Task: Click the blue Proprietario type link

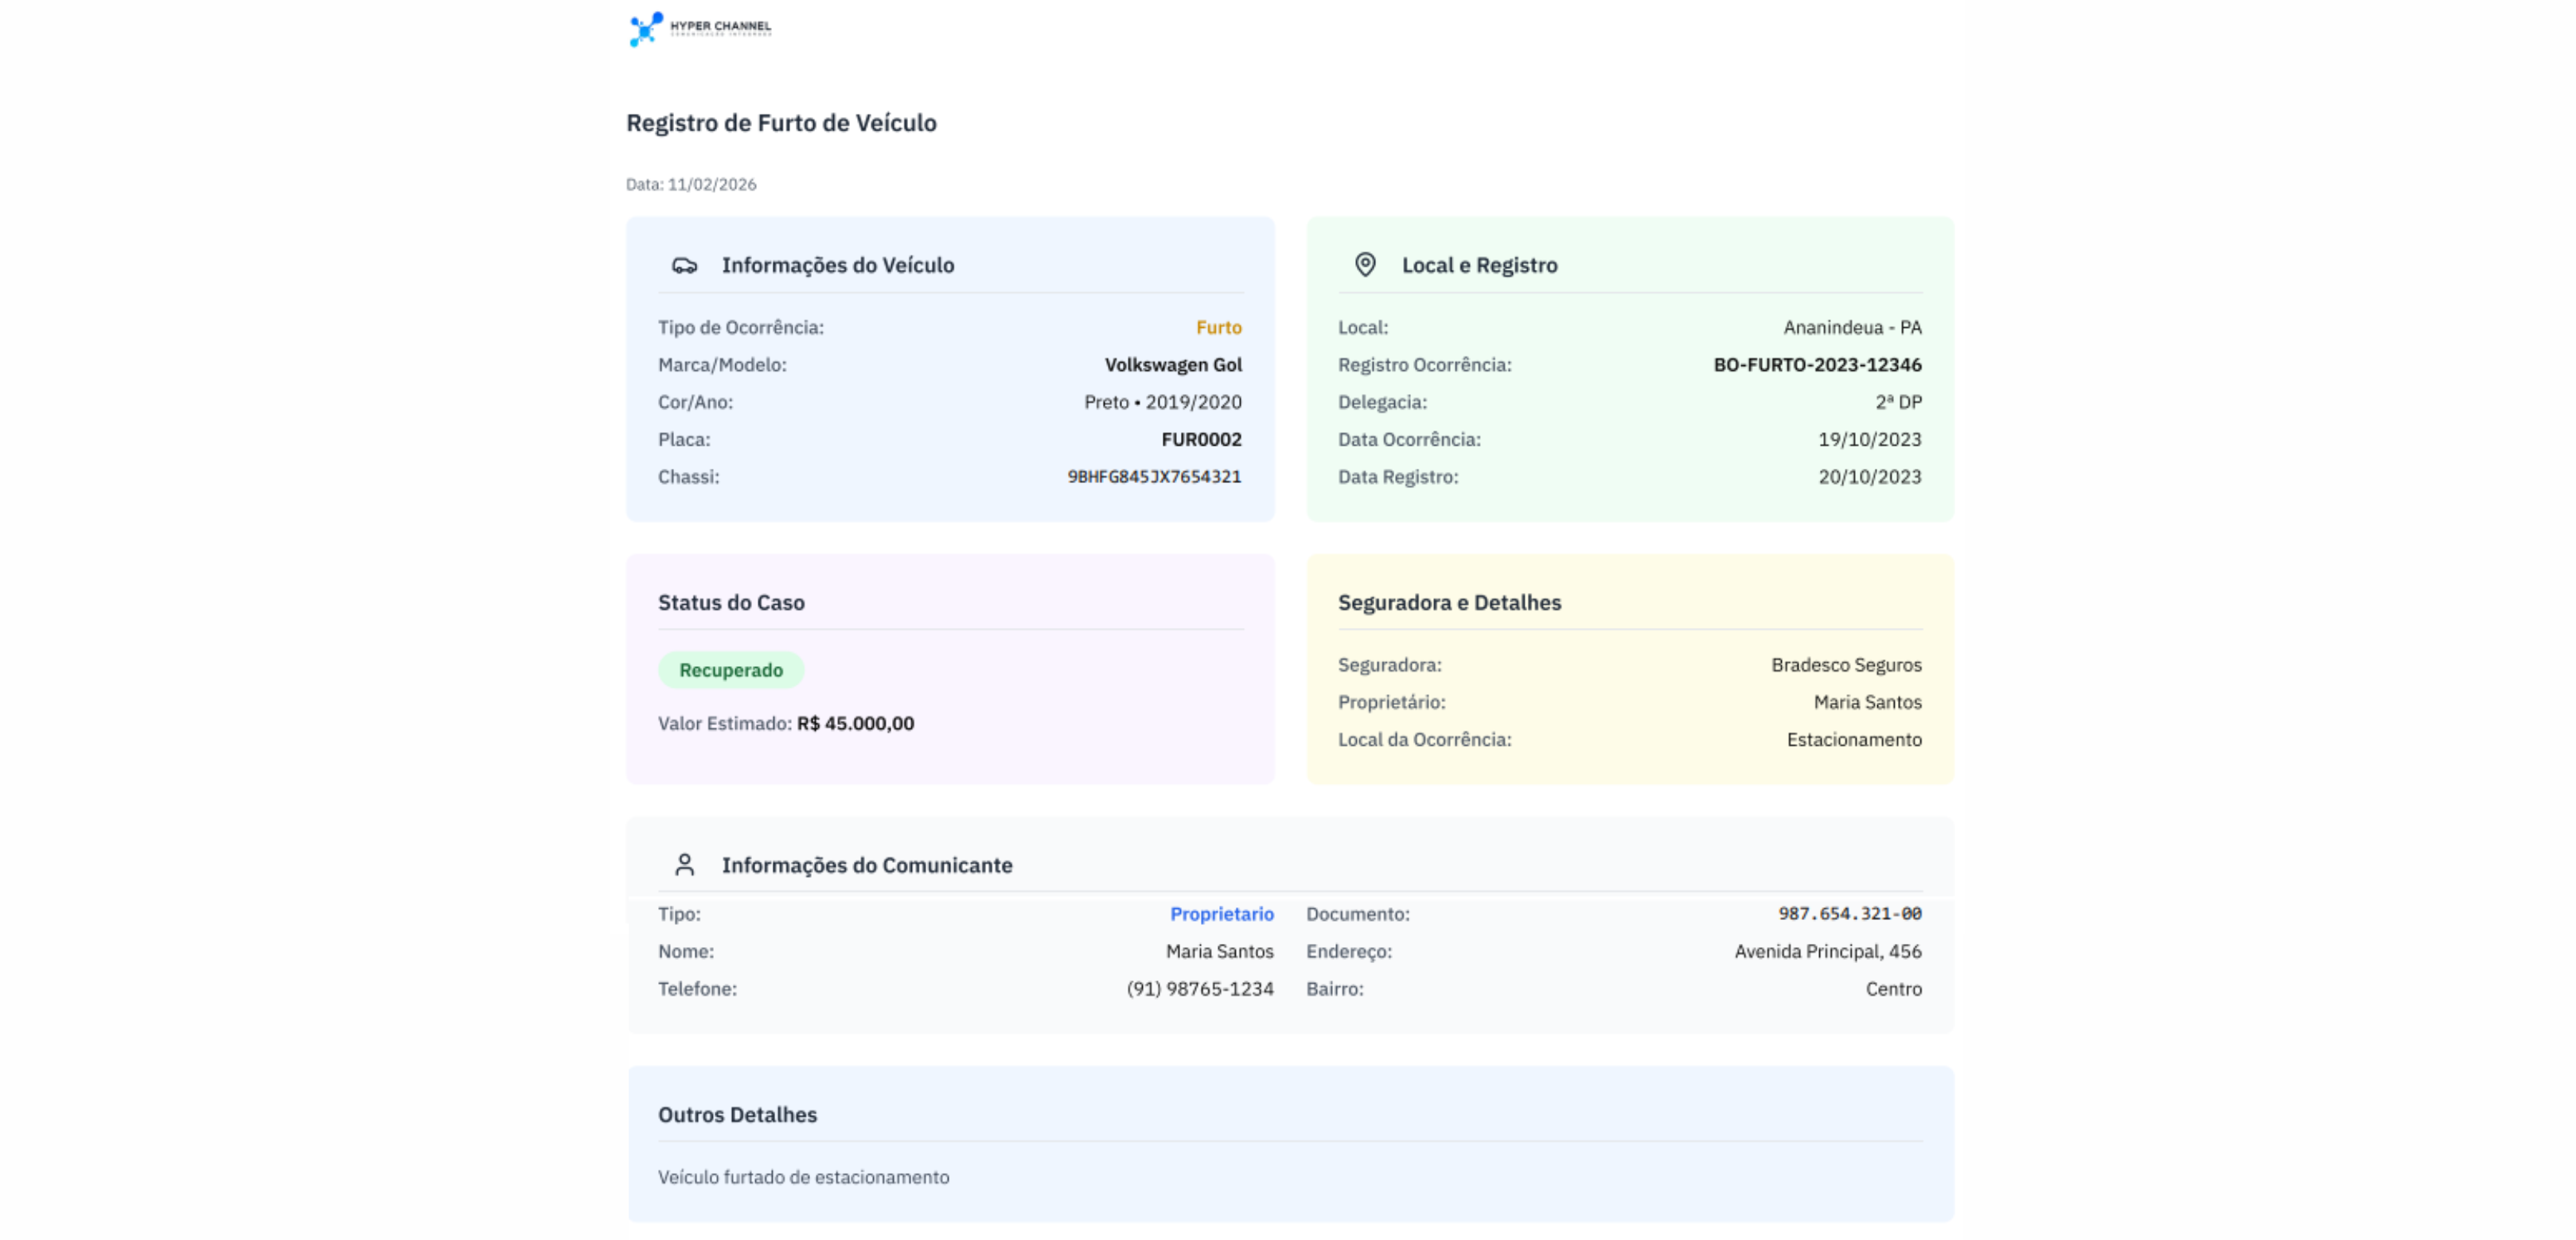Action: coord(1222,914)
